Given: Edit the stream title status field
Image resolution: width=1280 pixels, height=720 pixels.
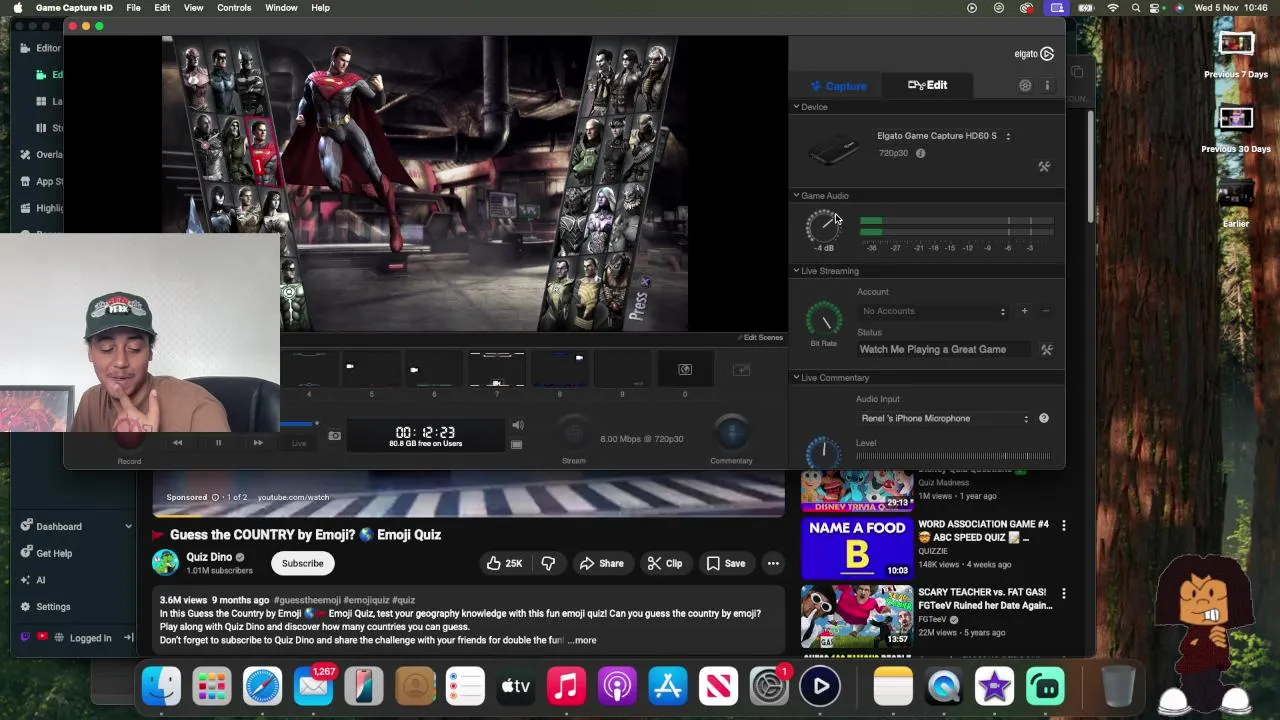Looking at the screenshot, I should pyautogui.click(x=945, y=350).
